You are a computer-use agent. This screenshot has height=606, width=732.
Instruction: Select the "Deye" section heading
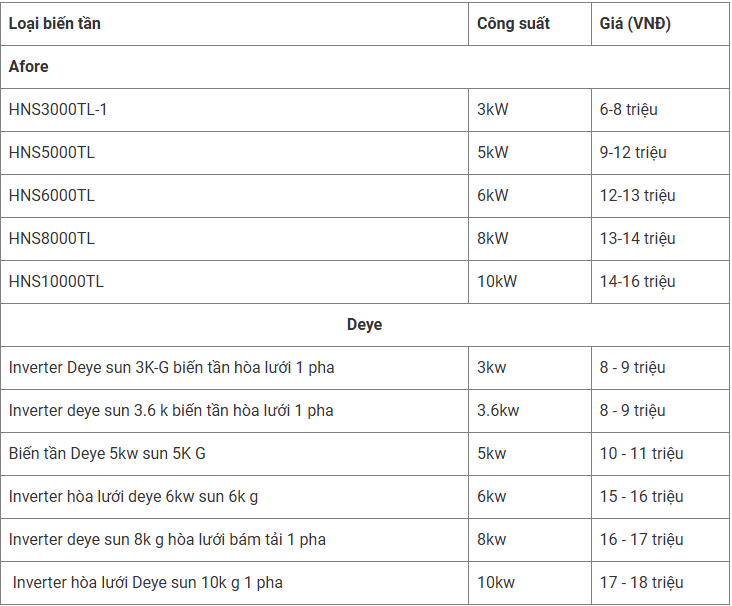364,325
